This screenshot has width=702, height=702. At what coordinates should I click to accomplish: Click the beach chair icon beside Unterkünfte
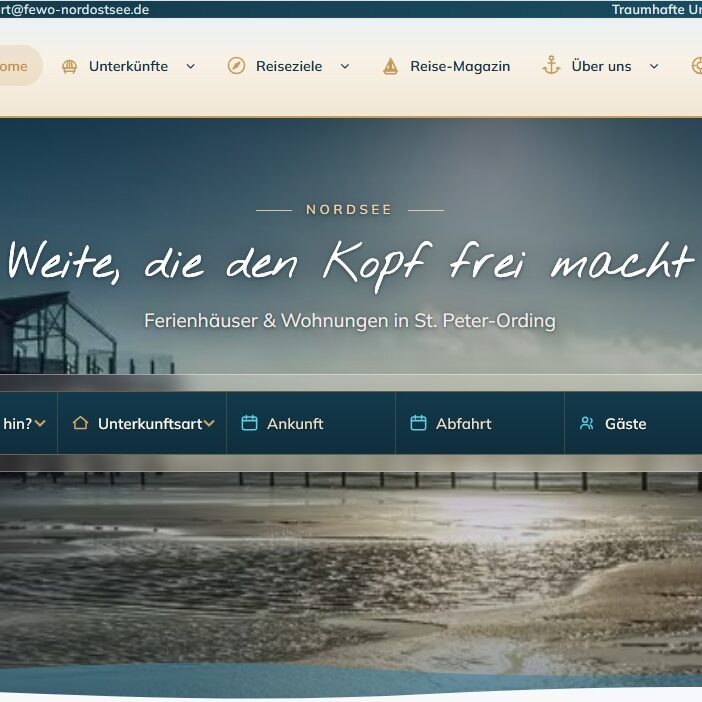69,66
